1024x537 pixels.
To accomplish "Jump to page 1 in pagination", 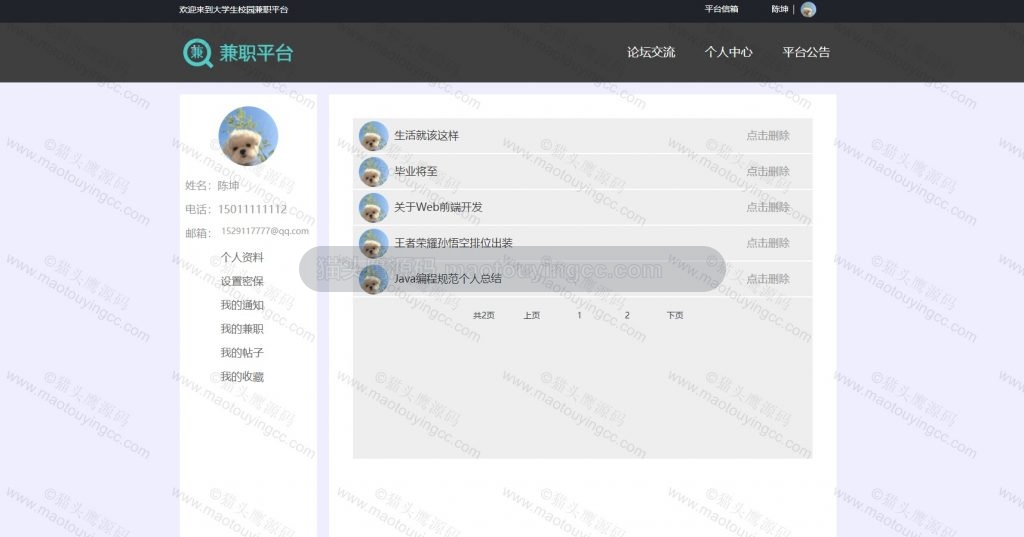I will (579, 316).
